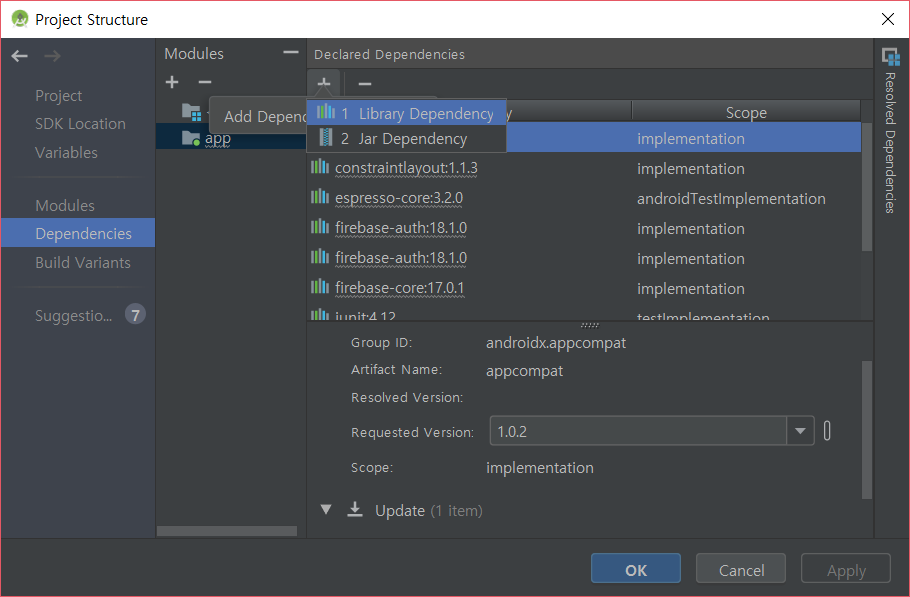The height and width of the screenshot is (597, 910).
Task: Click the back navigation arrow
Action: coord(19,56)
